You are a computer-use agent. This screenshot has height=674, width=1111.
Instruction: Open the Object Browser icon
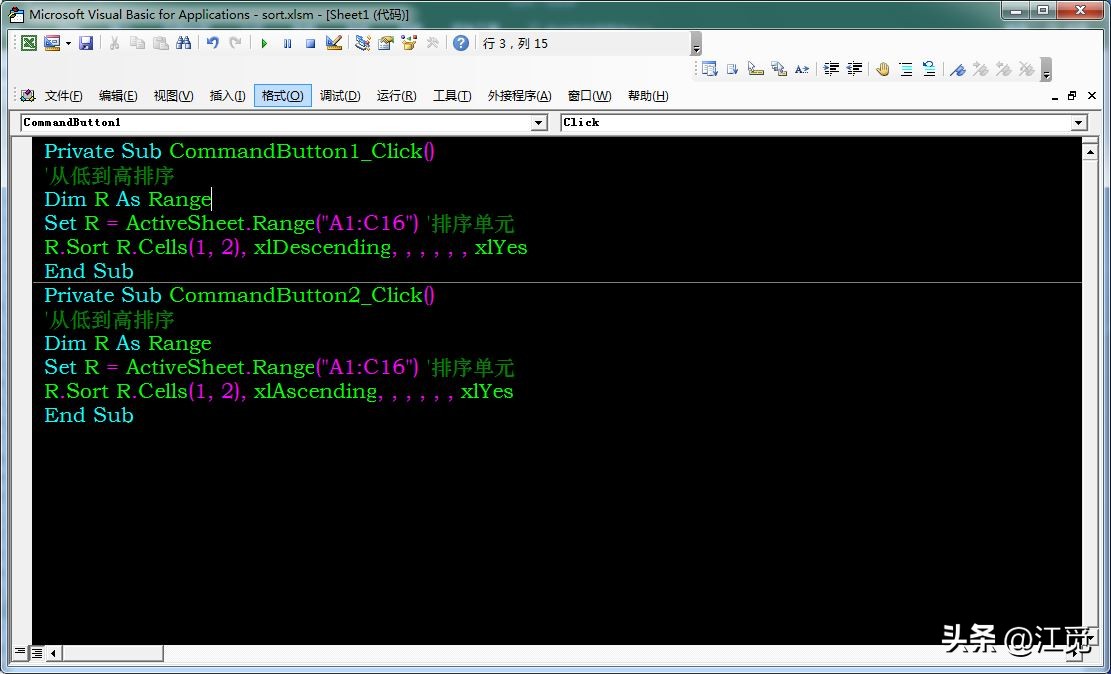point(409,43)
